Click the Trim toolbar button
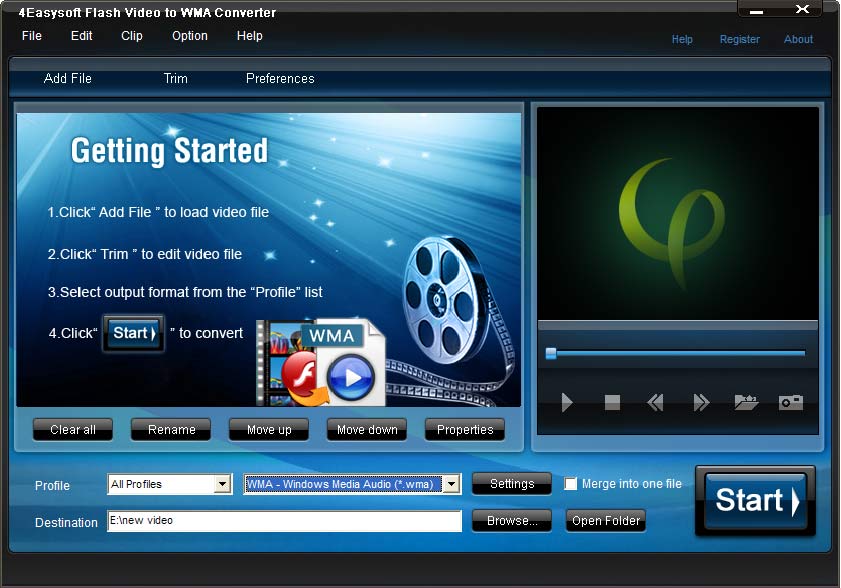 [x=175, y=78]
